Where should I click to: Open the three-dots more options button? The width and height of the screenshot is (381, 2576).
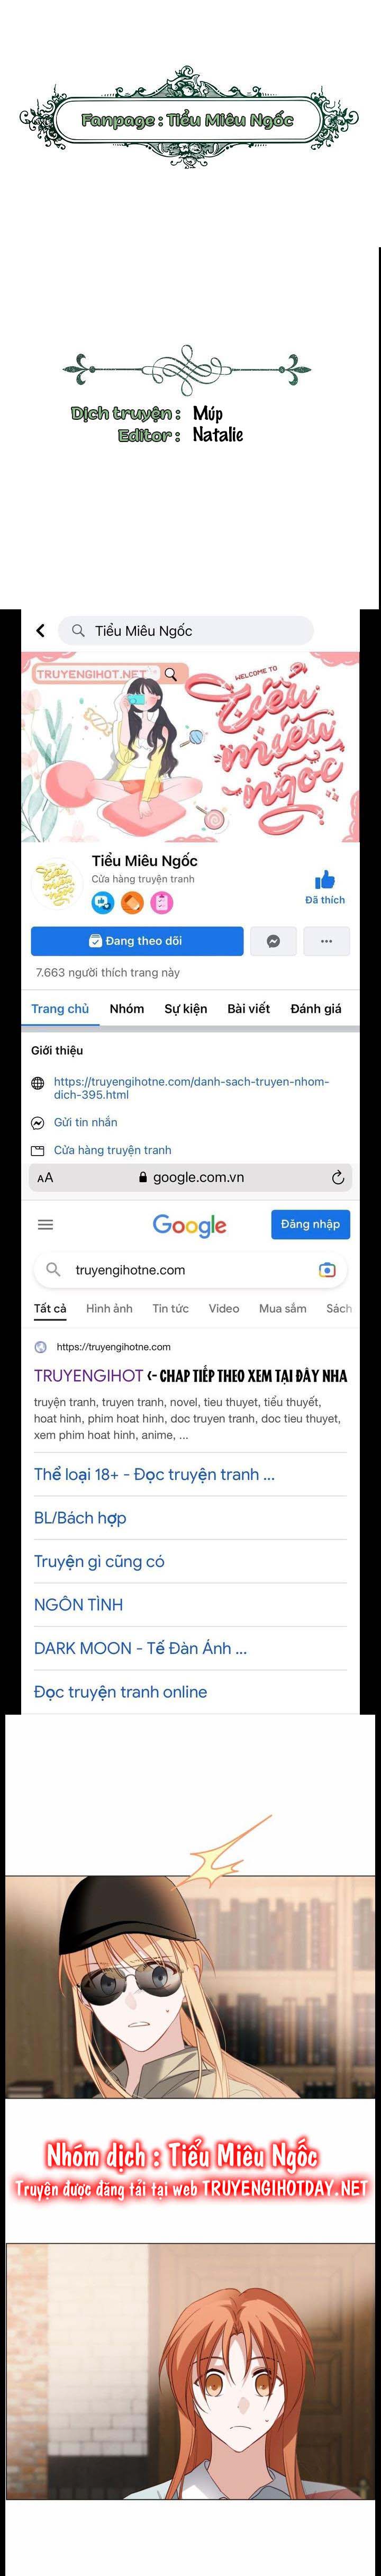326,941
